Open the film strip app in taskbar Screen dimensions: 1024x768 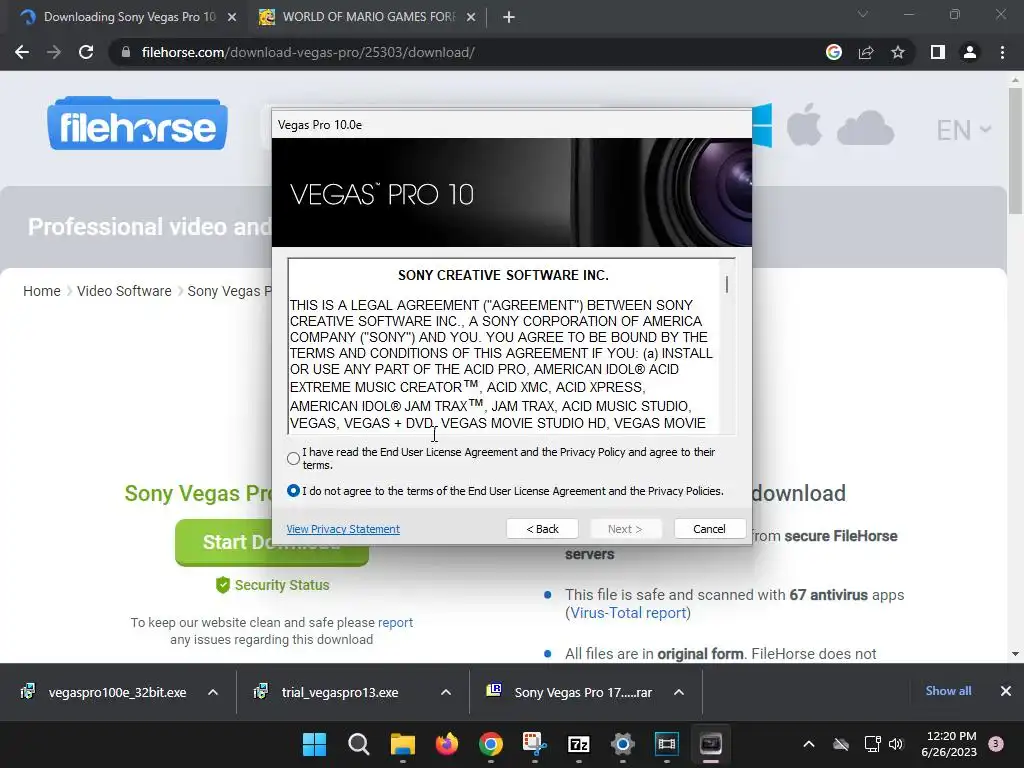pos(667,744)
